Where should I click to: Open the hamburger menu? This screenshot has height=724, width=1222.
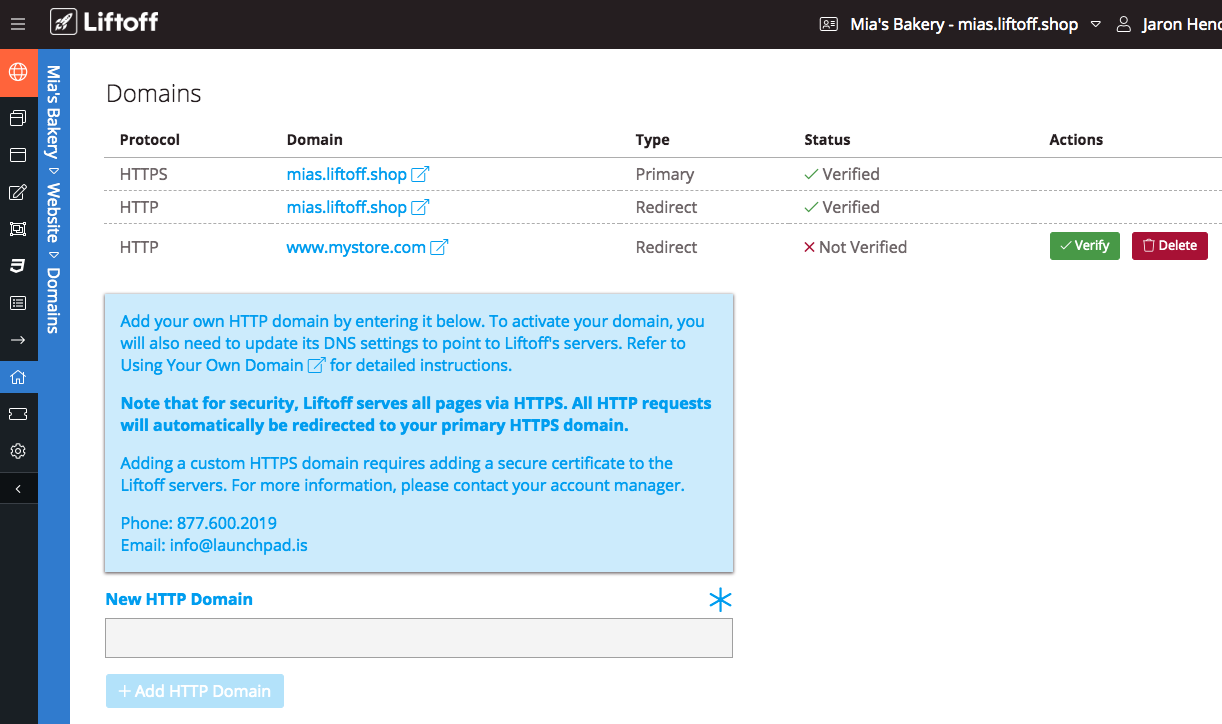(x=18, y=24)
